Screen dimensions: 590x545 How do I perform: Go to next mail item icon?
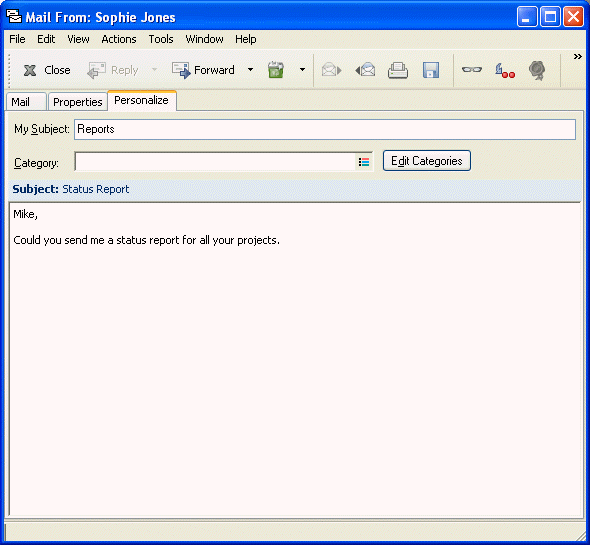pos(331,70)
